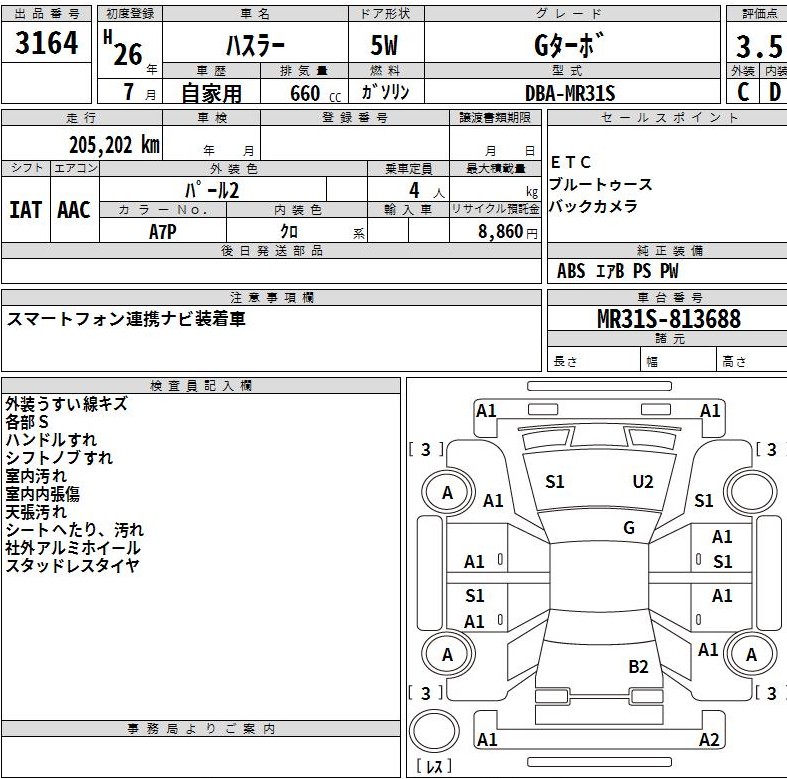Click the inspector note 各部S
This screenshot has width=787, height=779.
coord(27,422)
